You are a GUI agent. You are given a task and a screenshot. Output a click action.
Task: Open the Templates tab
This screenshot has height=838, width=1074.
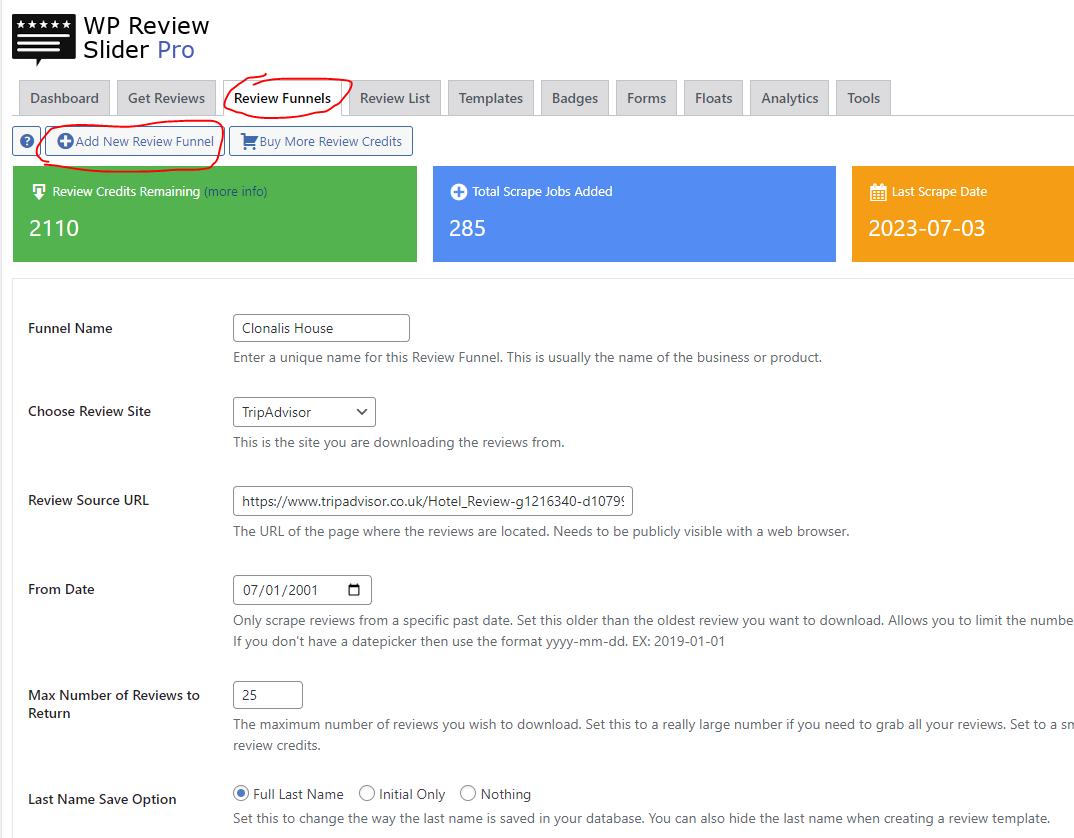tap(490, 98)
